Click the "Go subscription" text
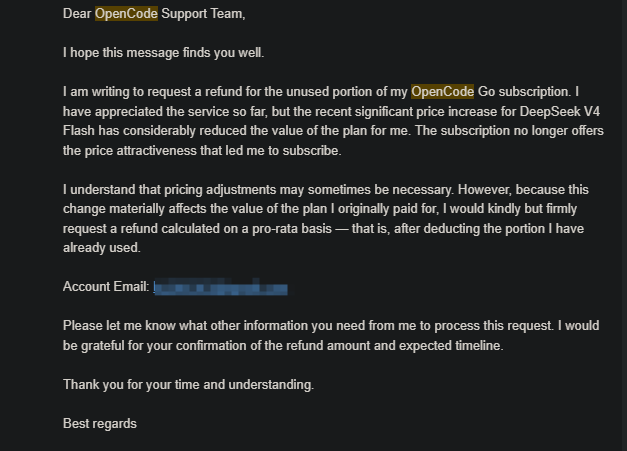This screenshot has height=451, width=627. (x=524, y=92)
